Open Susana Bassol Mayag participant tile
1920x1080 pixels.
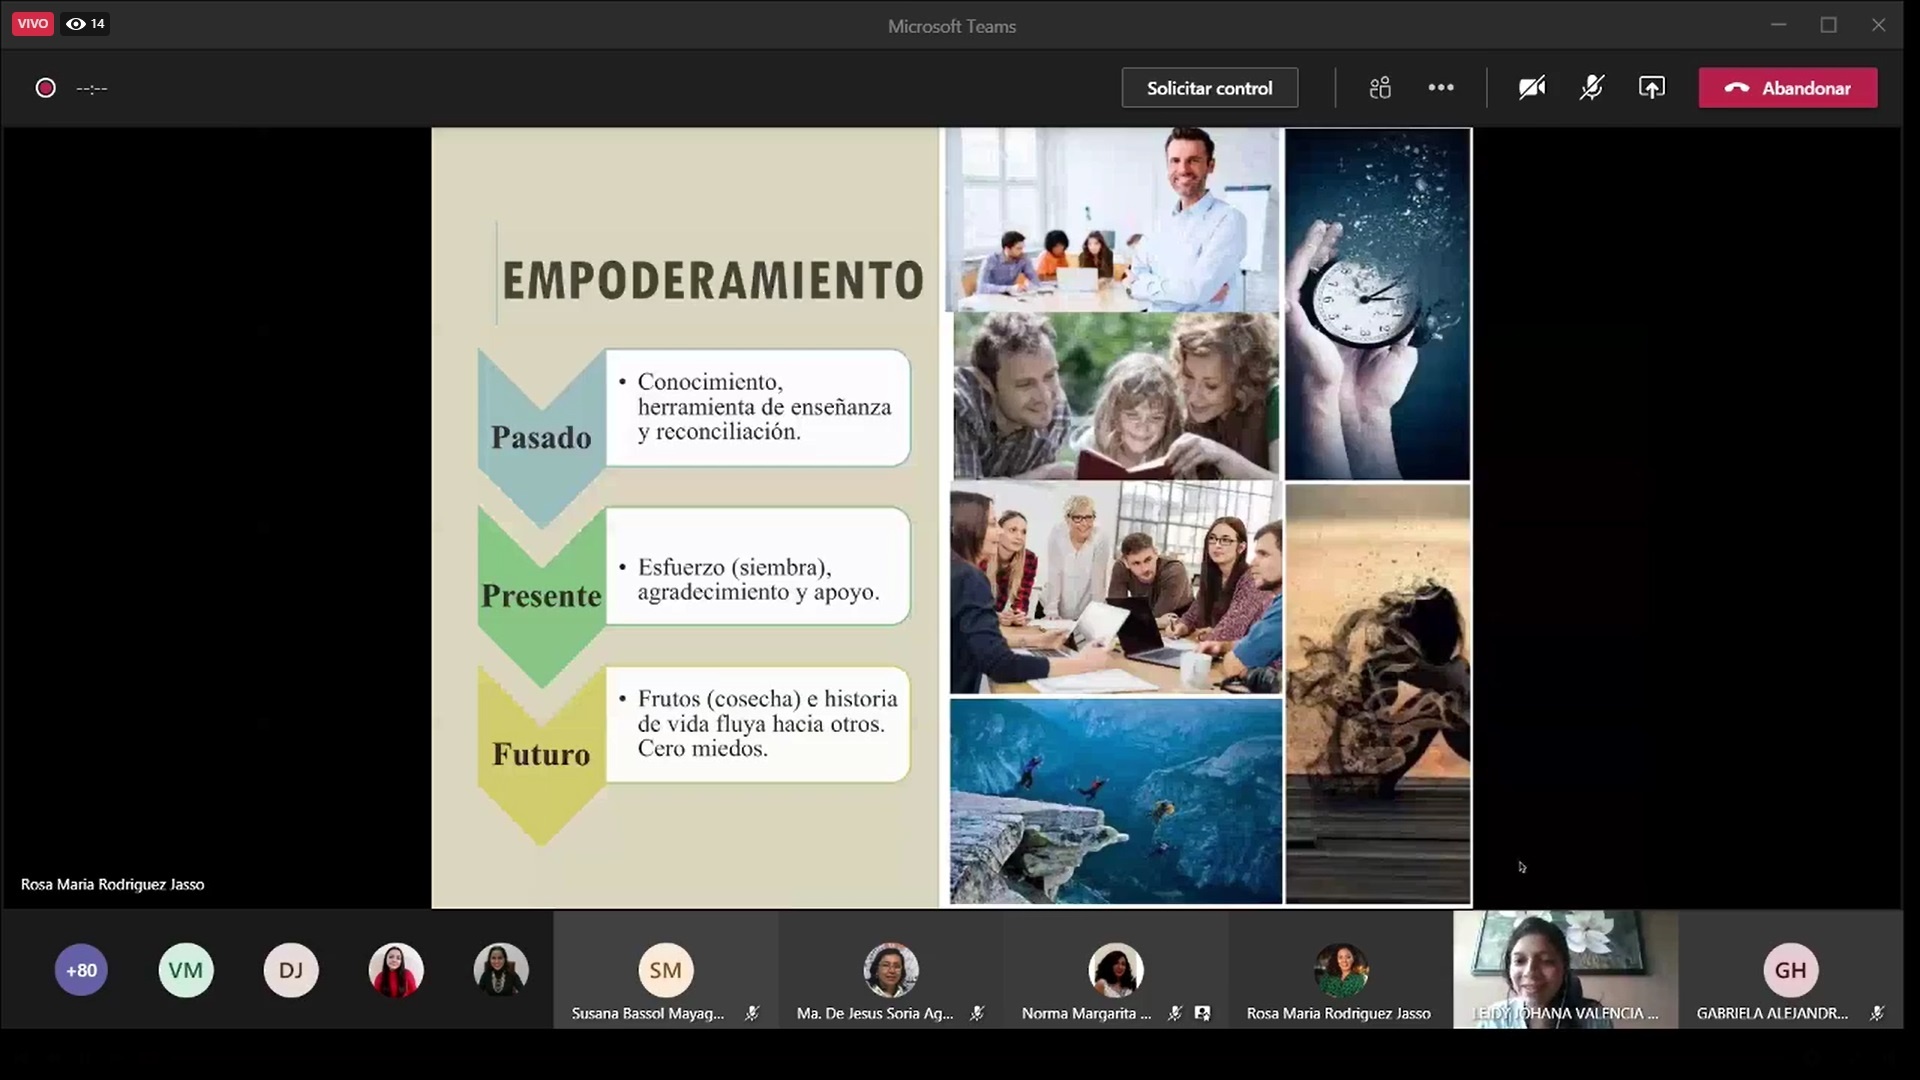(x=665, y=970)
